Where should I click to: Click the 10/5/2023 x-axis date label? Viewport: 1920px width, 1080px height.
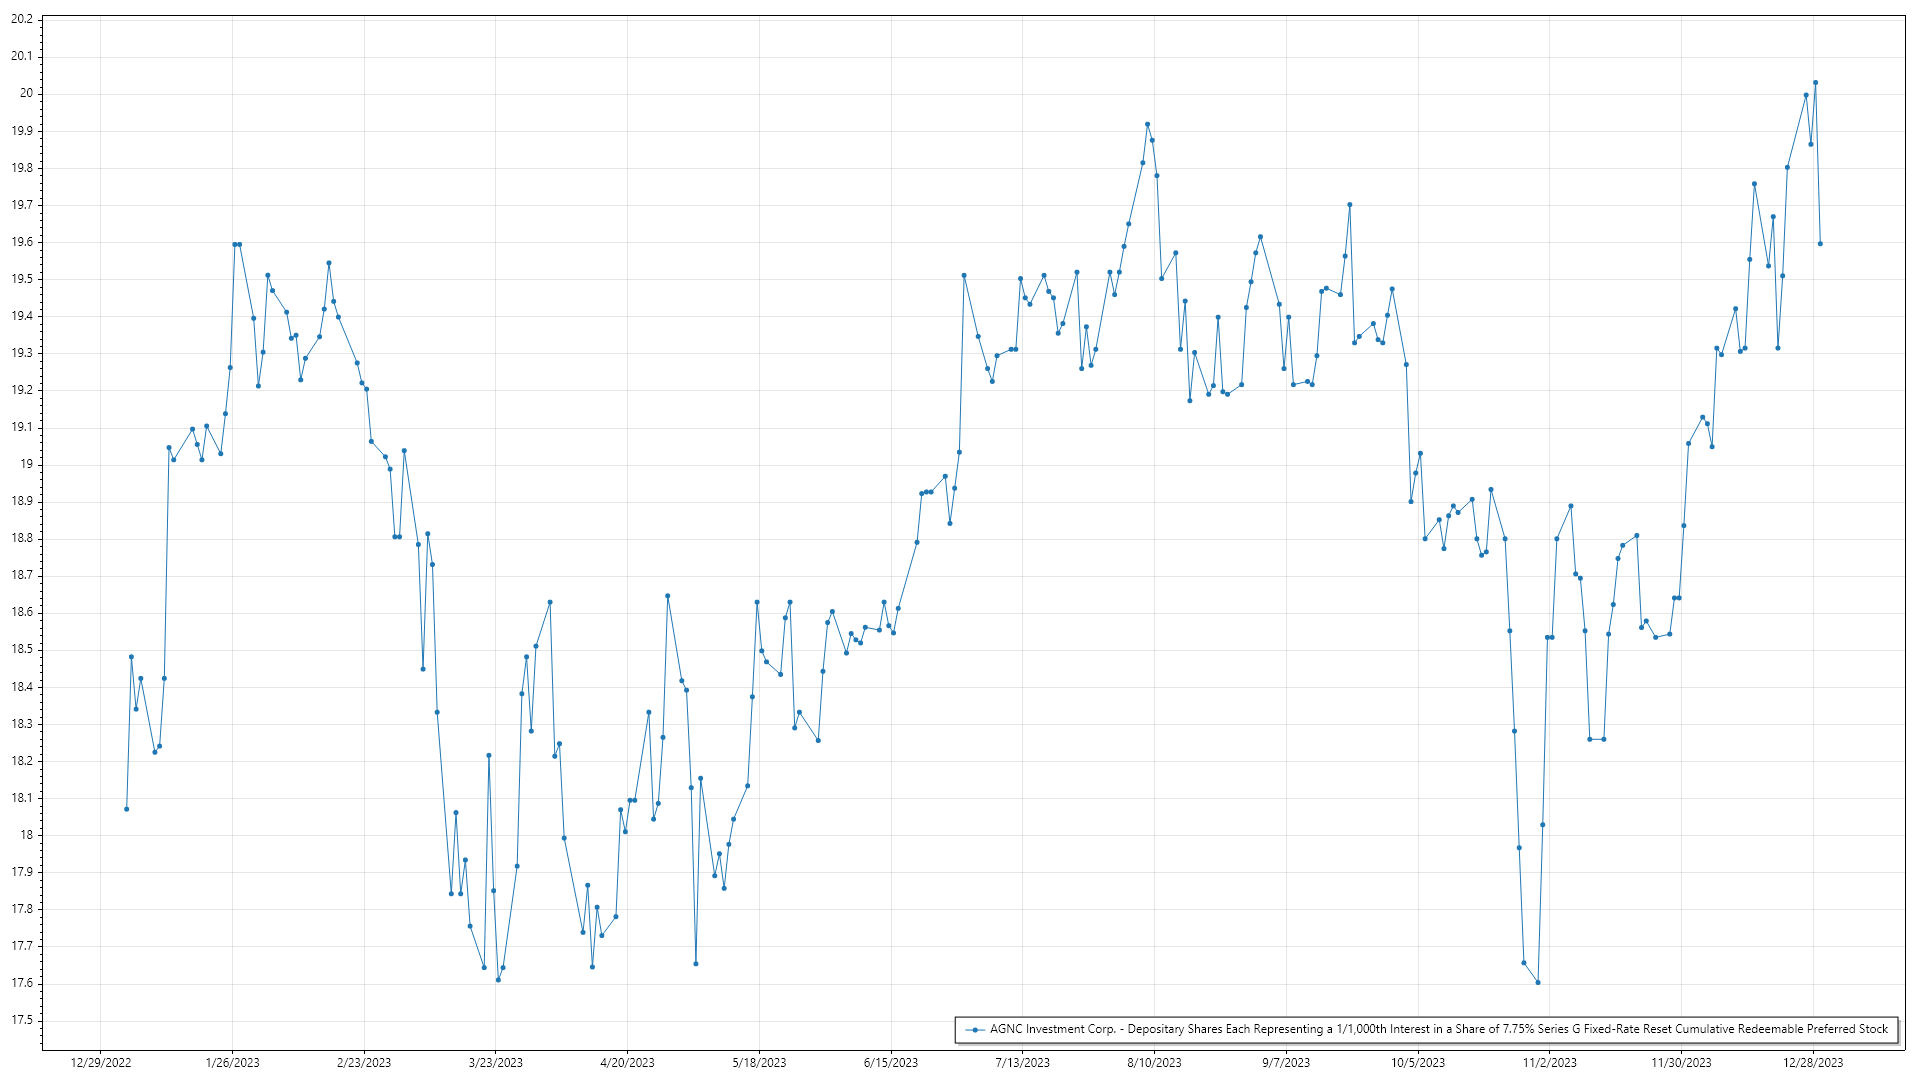(1418, 1063)
